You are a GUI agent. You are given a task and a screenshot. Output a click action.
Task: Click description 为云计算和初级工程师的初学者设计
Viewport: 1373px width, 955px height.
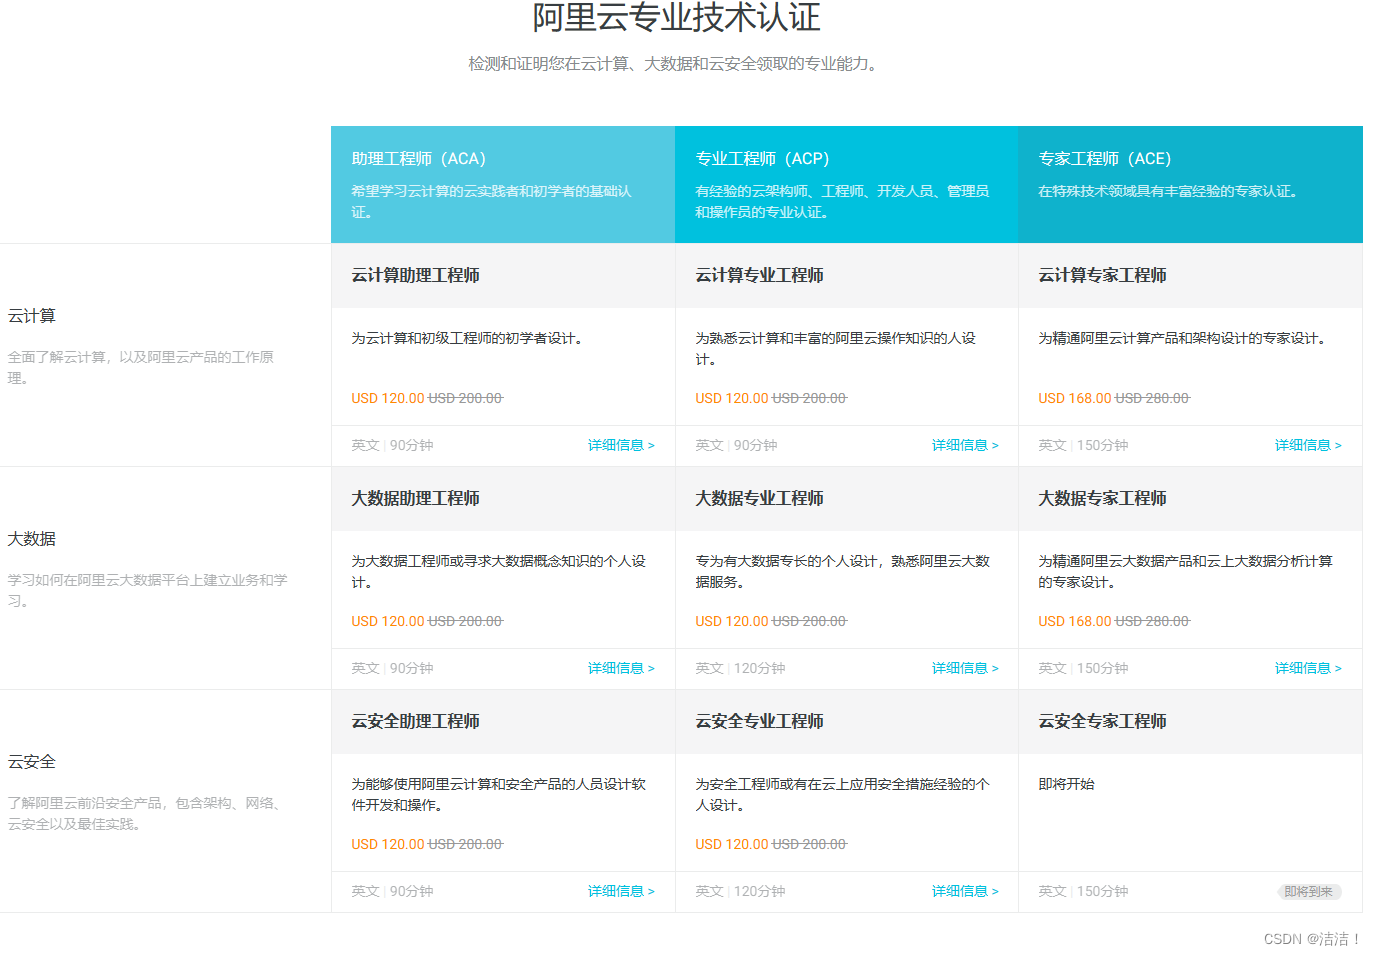coord(466,338)
